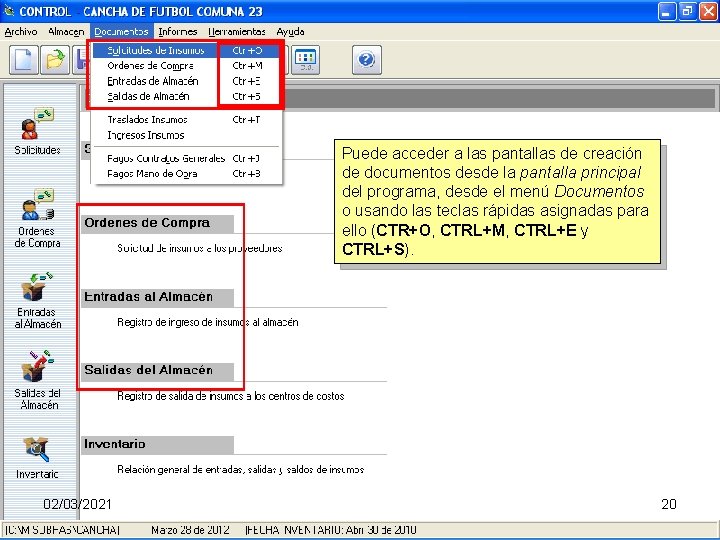The height and width of the screenshot is (540, 720).
Task: Click the Open folder toolbar icon
Action: [55, 60]
